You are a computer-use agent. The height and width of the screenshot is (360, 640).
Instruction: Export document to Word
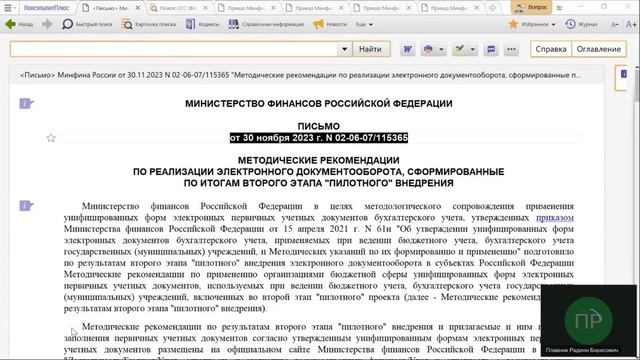click(407, 49)
